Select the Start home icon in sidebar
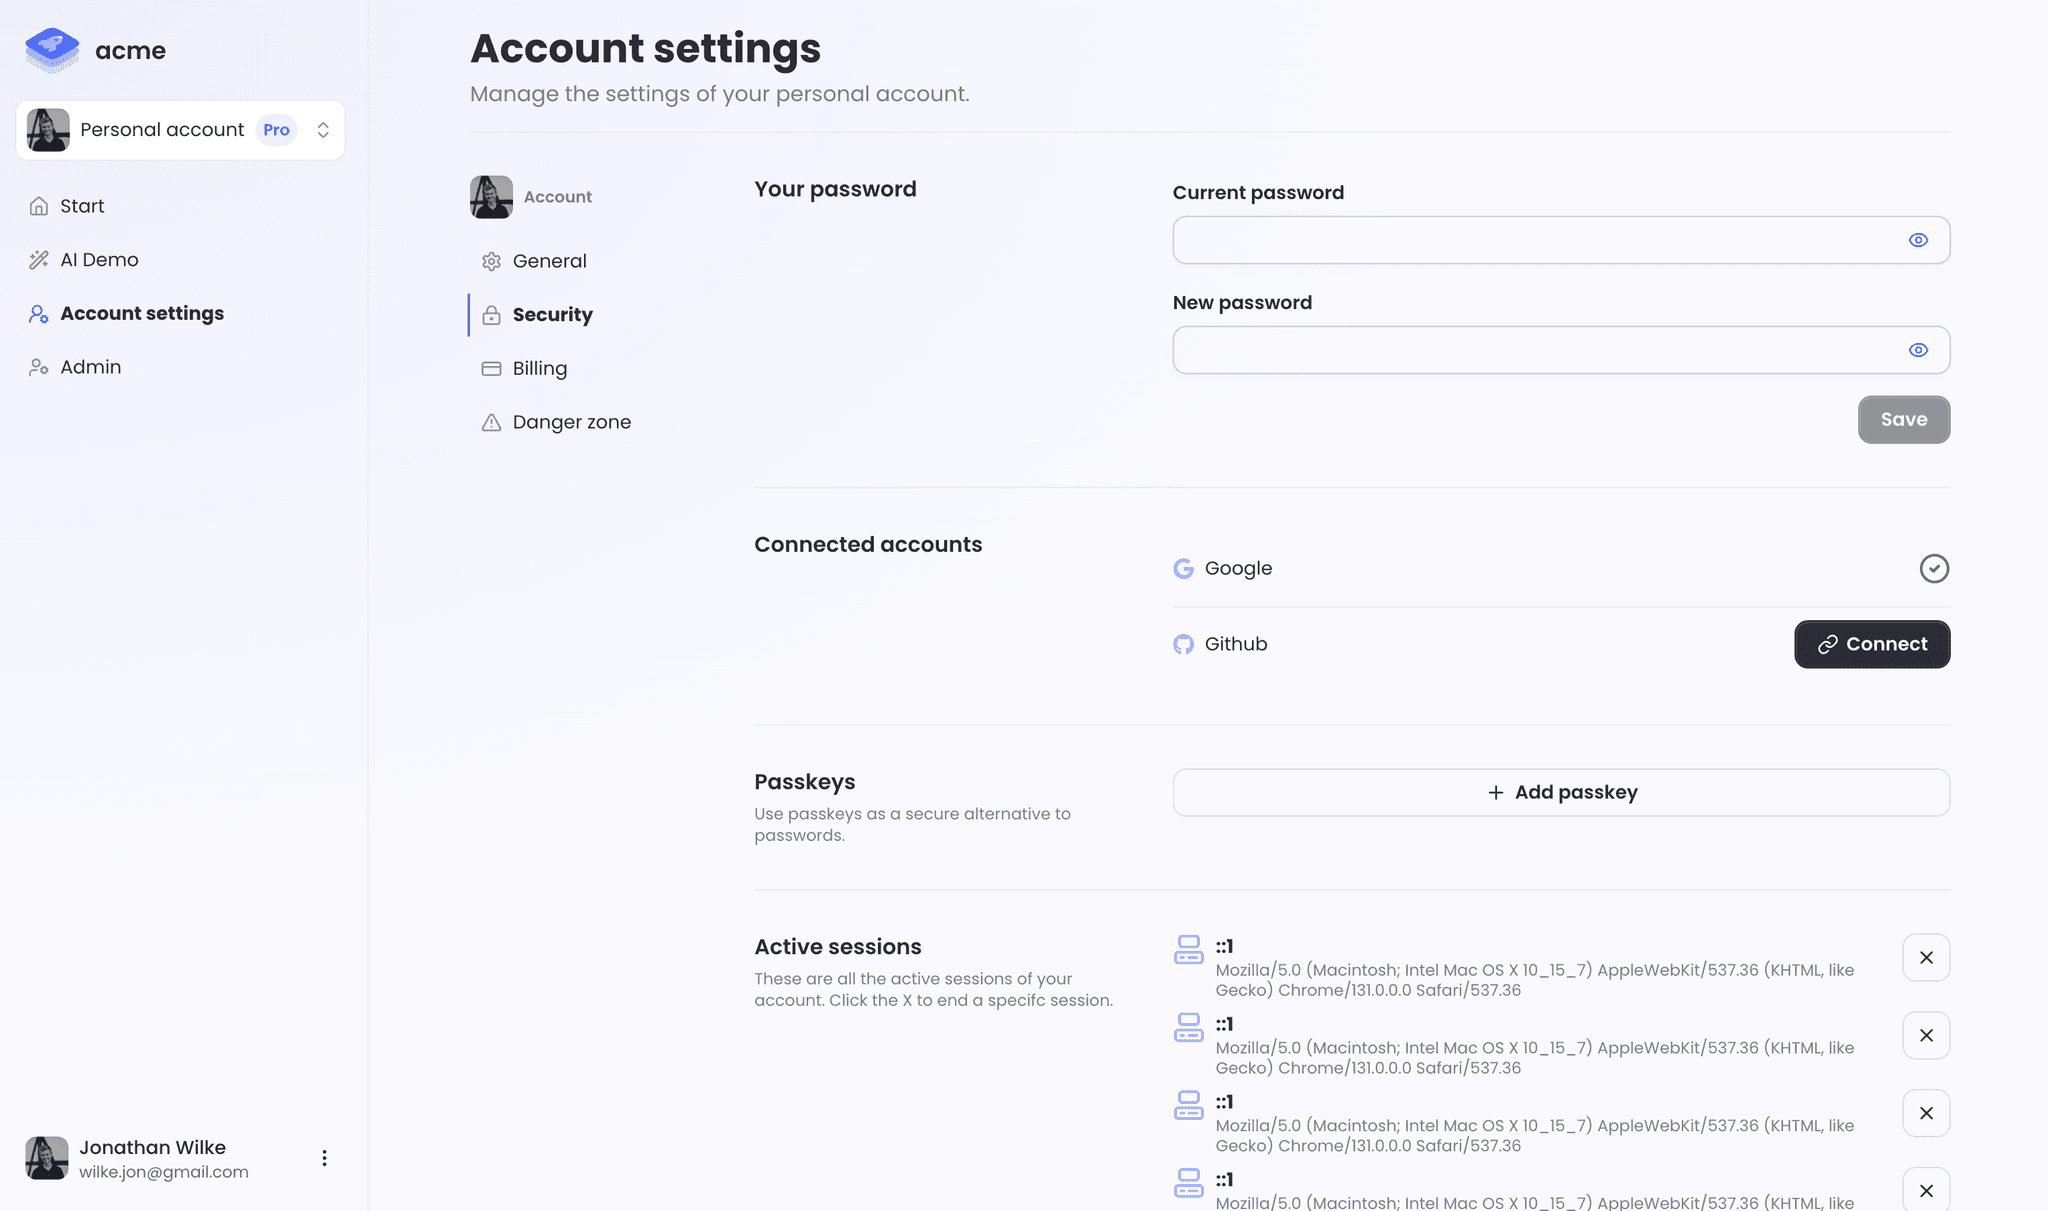 click(x=39, y=206)
